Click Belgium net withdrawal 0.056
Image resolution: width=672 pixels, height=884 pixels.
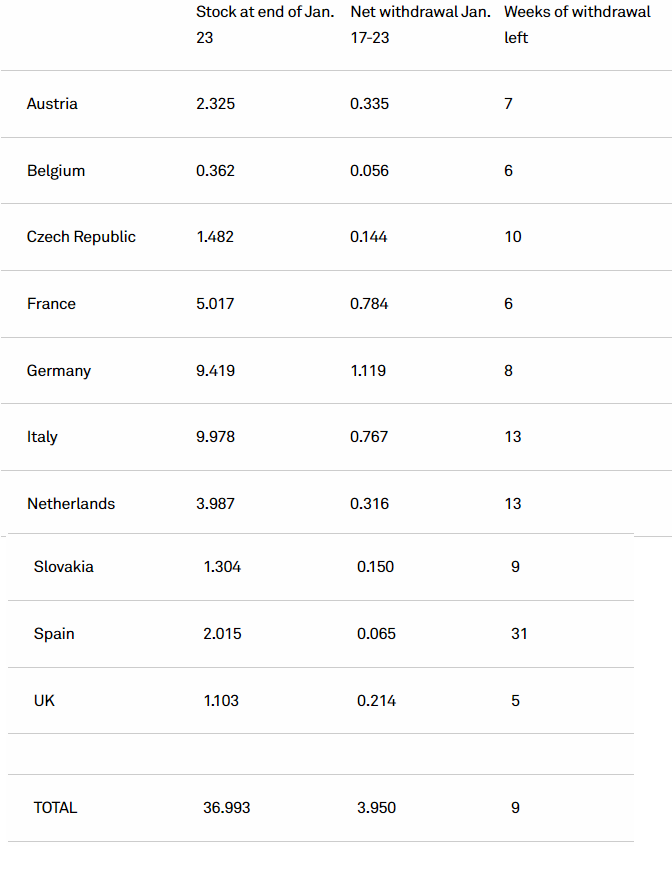click(369, 171)
